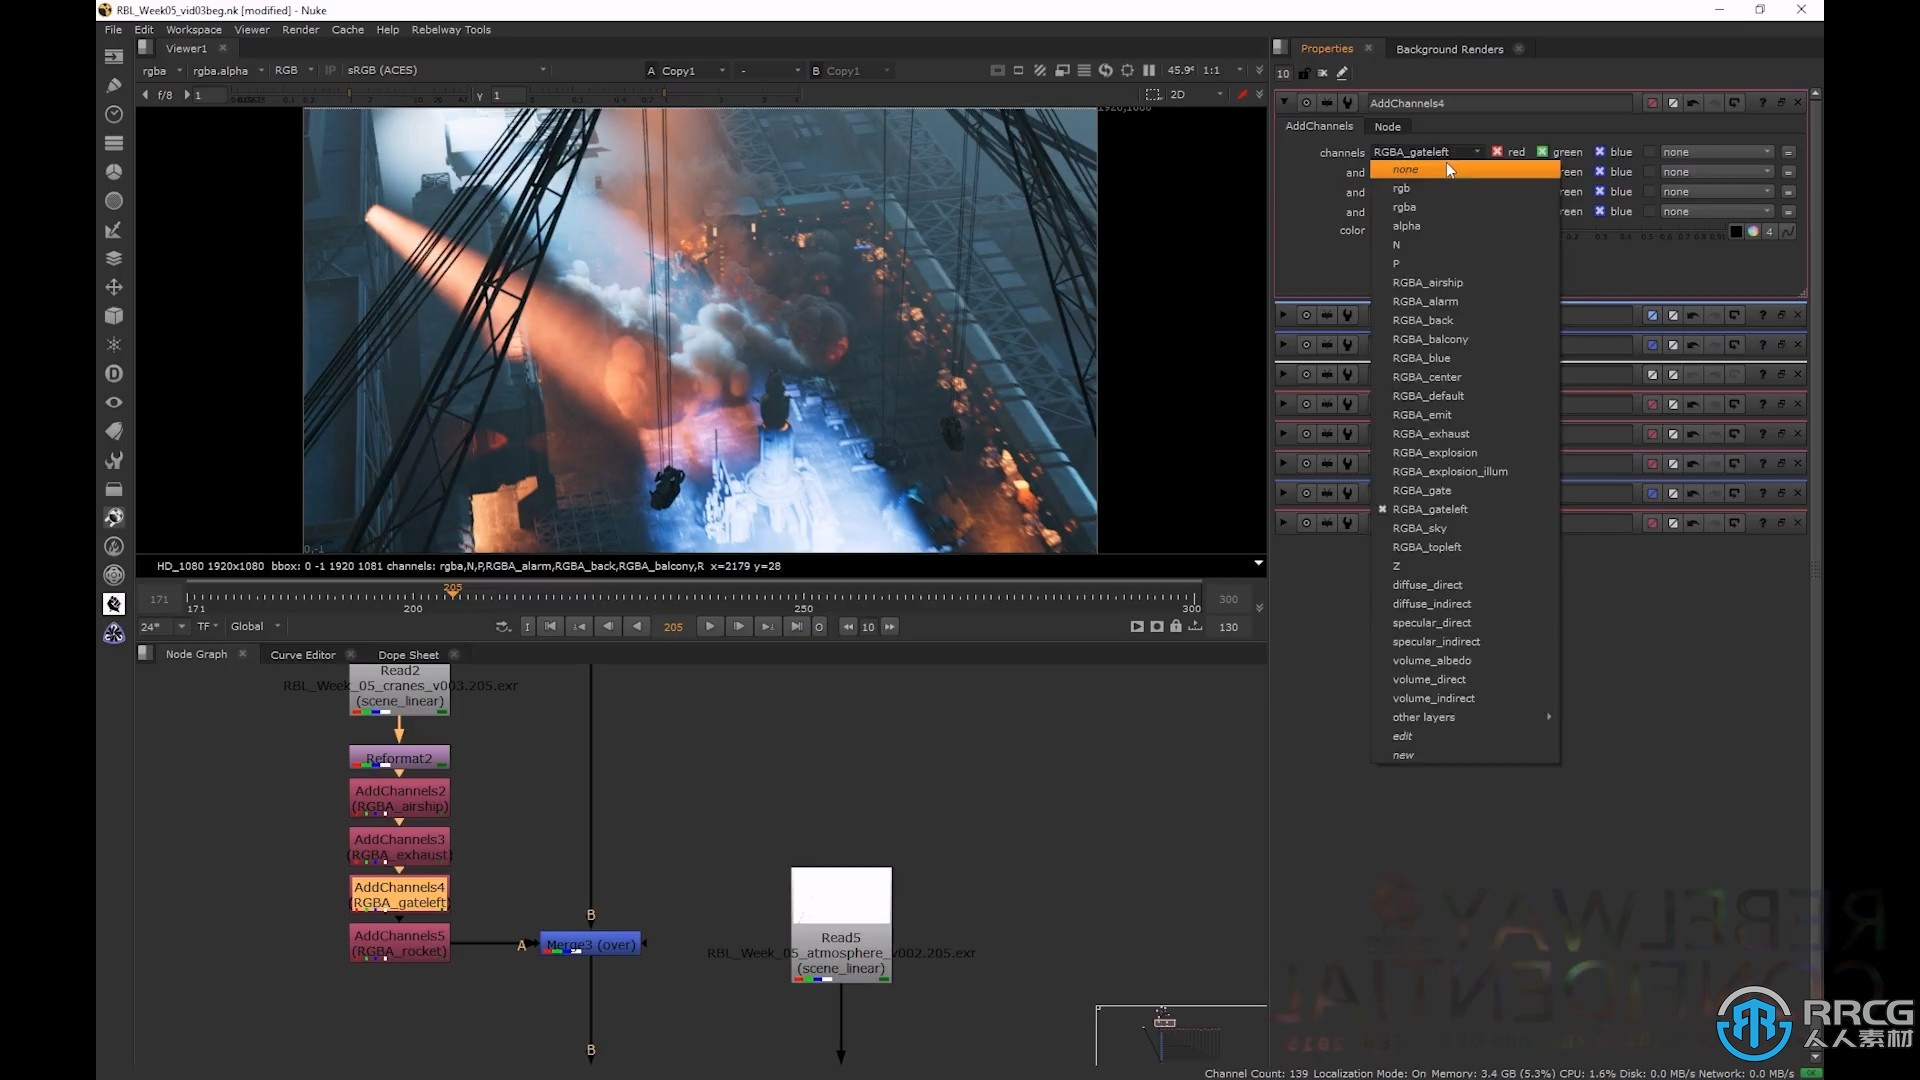This screenshot has height=1080, width=1920.
Task: Toggle the viewer wipe/lock red slash icon
Action: 1242,94
